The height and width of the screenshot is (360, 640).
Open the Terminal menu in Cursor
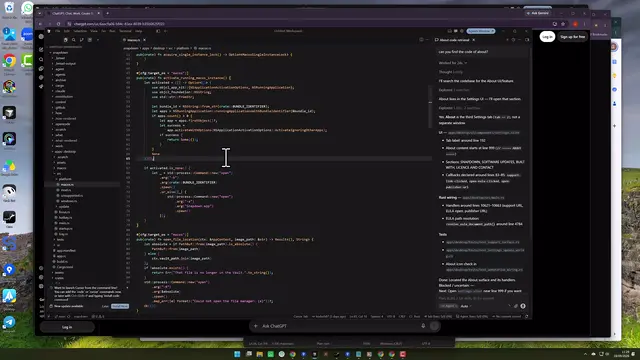(125, 31)
